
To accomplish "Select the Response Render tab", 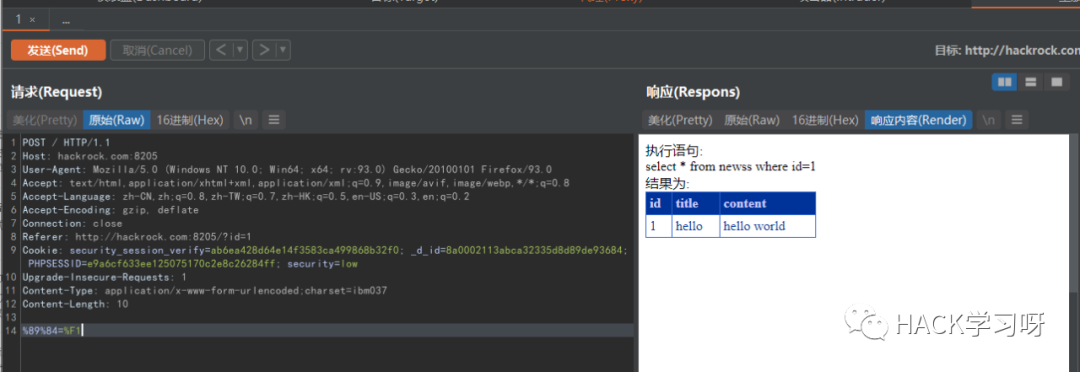I will pos(918,120).
